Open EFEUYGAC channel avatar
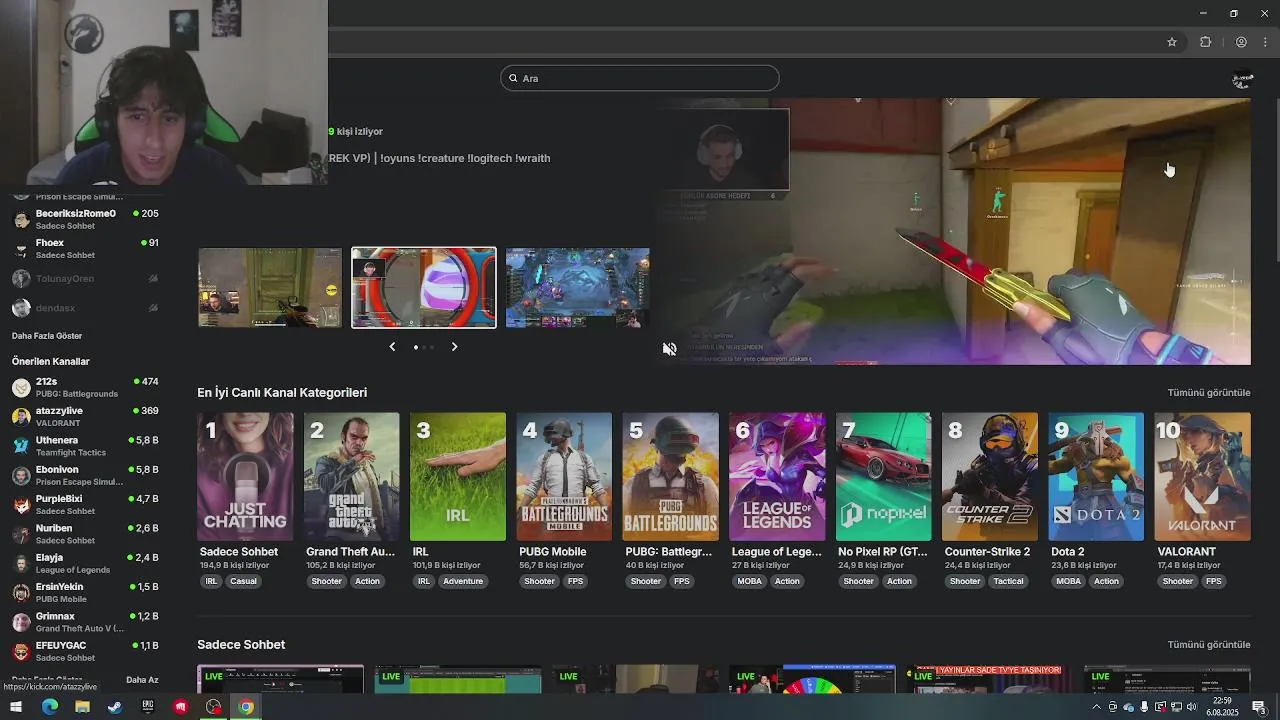 pyautogui.click(x=21, y=652)
